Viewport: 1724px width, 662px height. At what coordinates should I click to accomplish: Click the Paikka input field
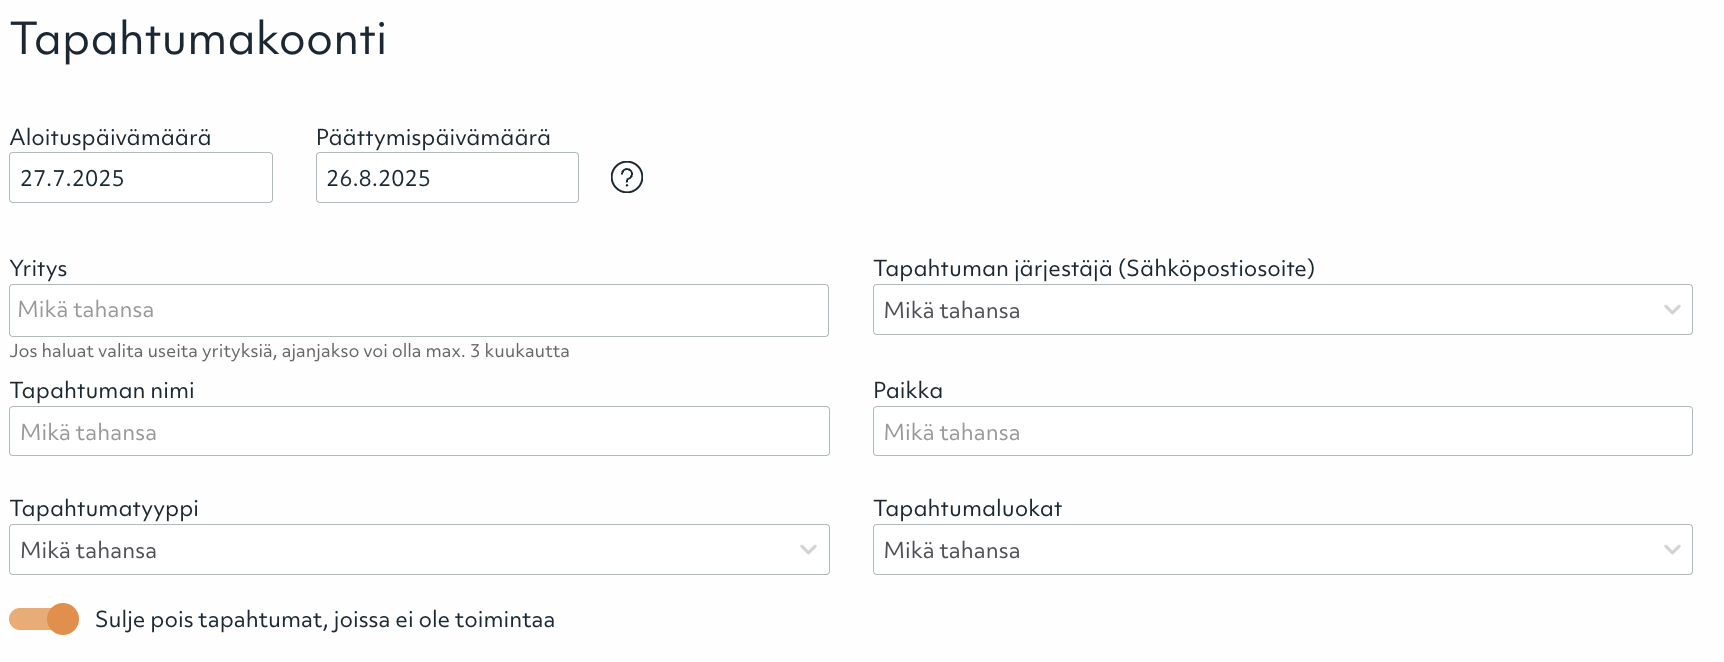(x=1282, y=432)
